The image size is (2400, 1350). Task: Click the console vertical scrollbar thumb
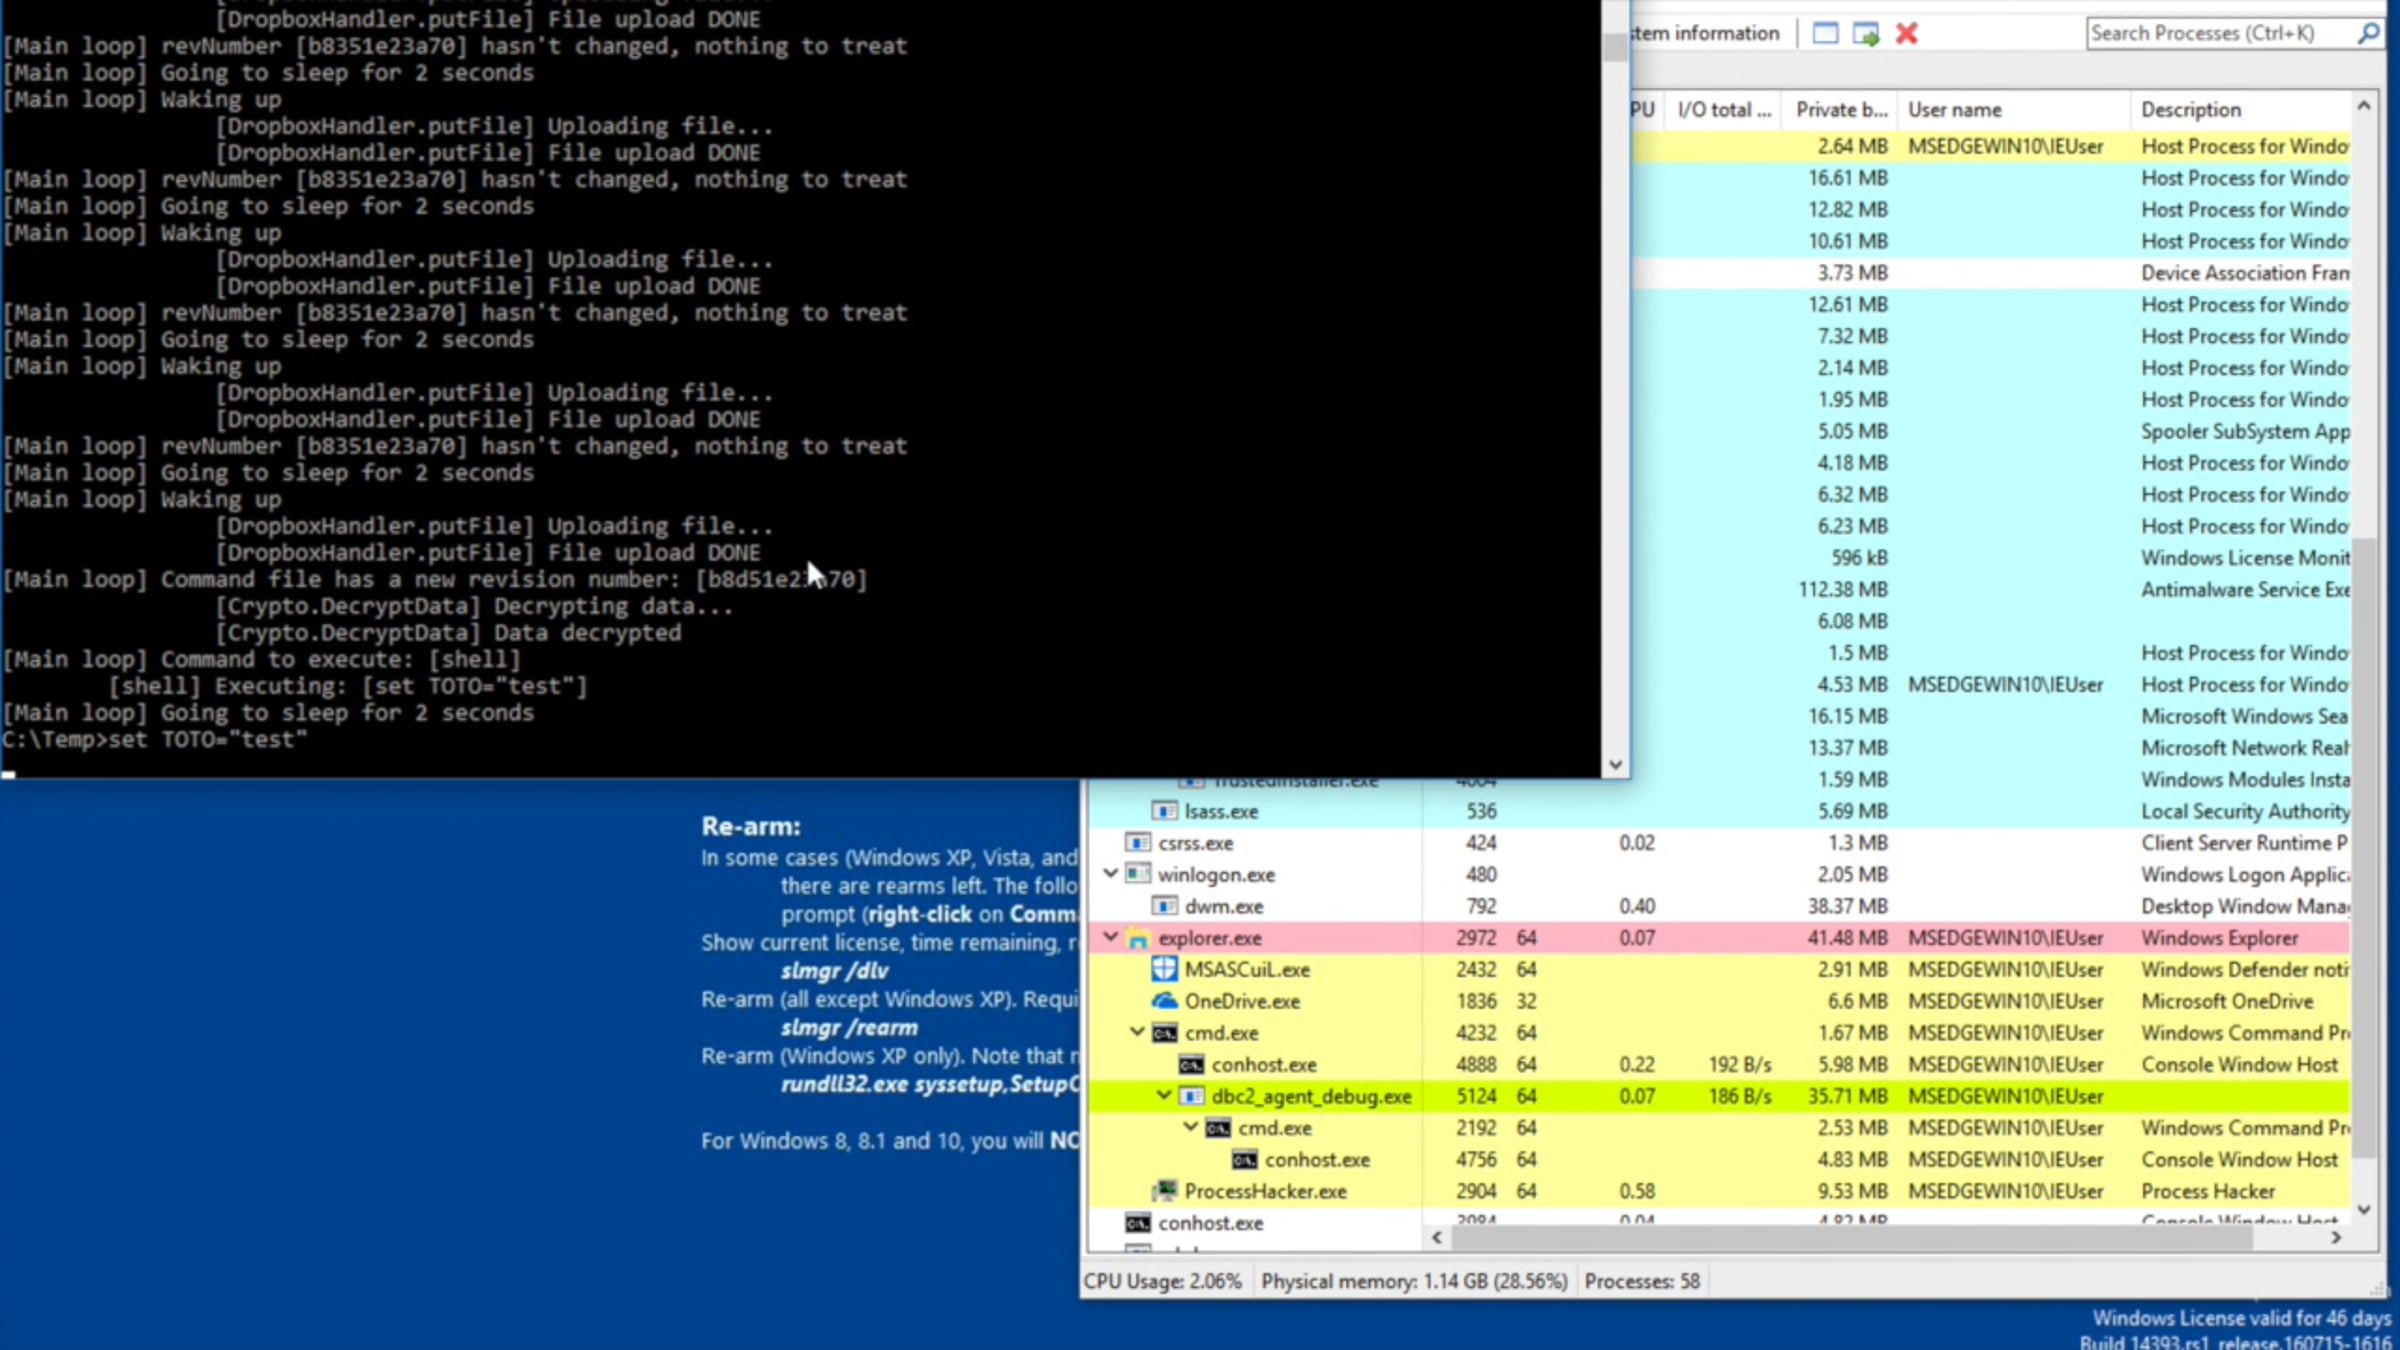coord(1615,46)
